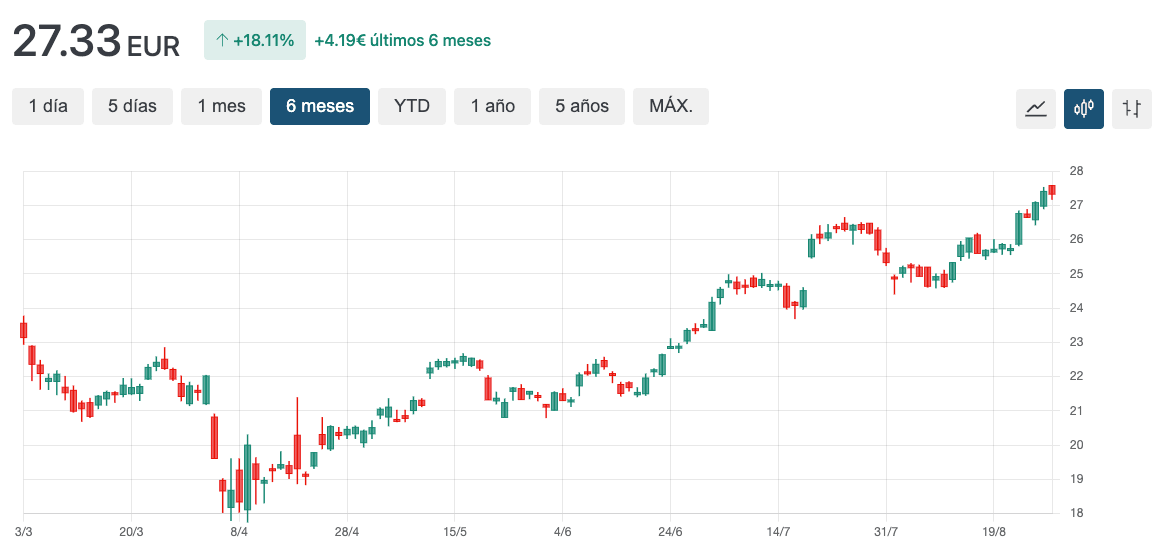1169x553 pixels.
Task: Switch to line chart view icon
Action: (x=1036, y=108)
